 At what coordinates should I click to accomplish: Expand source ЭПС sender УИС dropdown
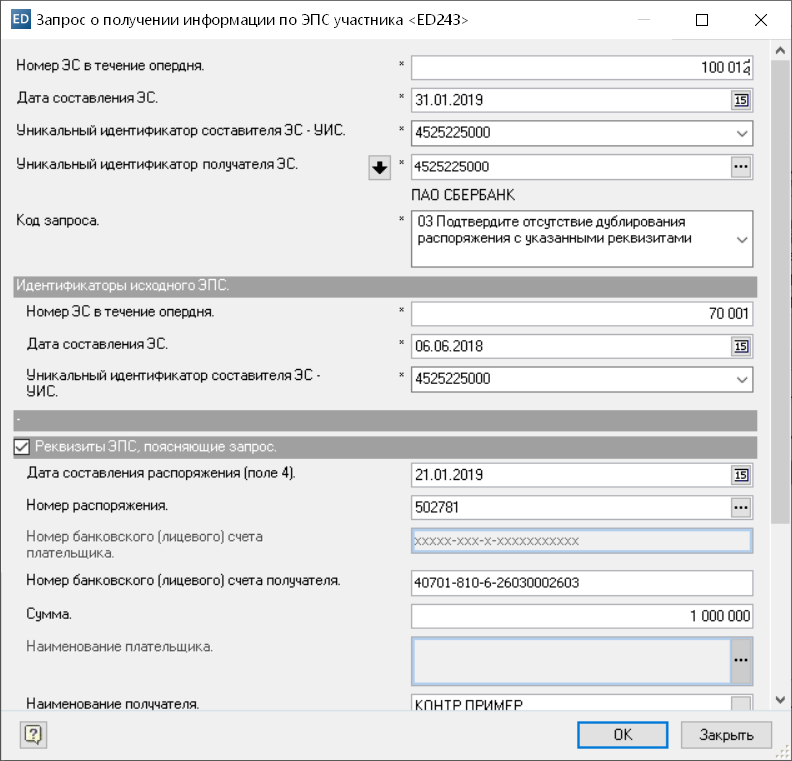tap(741, 379)
